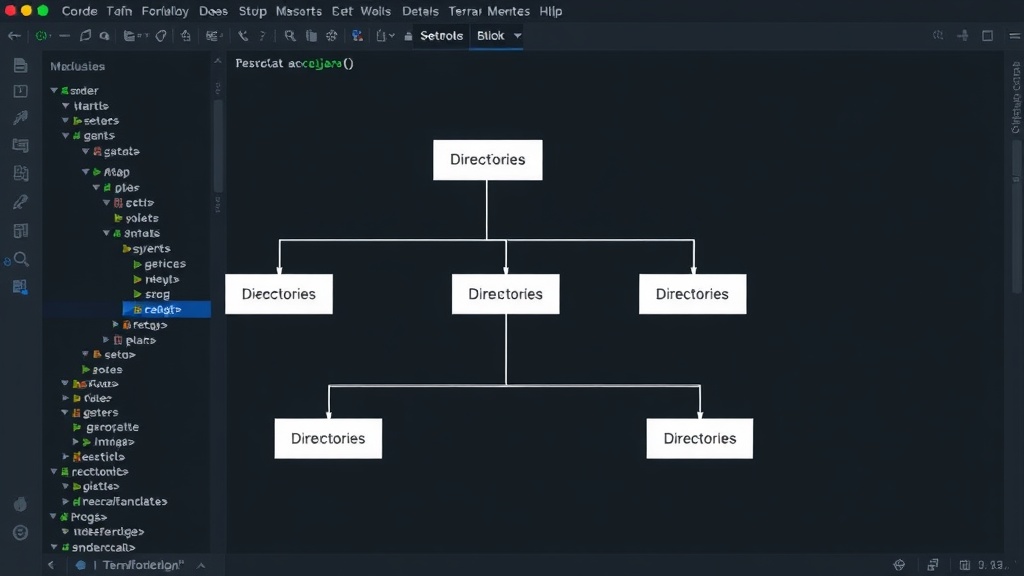Collapse the Modusies panel with the up caret

pyautogui.click(x=217, y=61)
